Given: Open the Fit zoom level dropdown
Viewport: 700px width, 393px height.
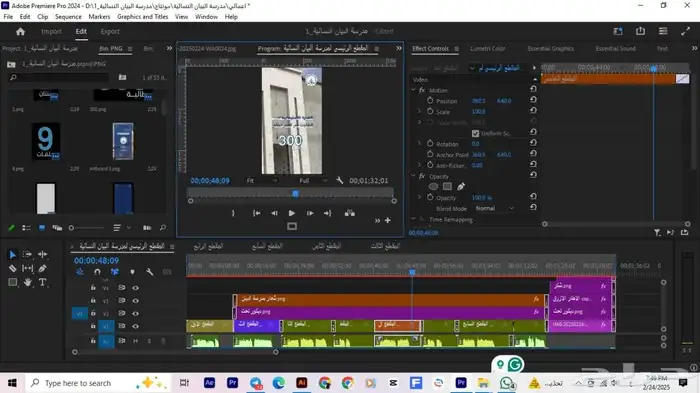Looking at the screenshot, I should point(262,180).
